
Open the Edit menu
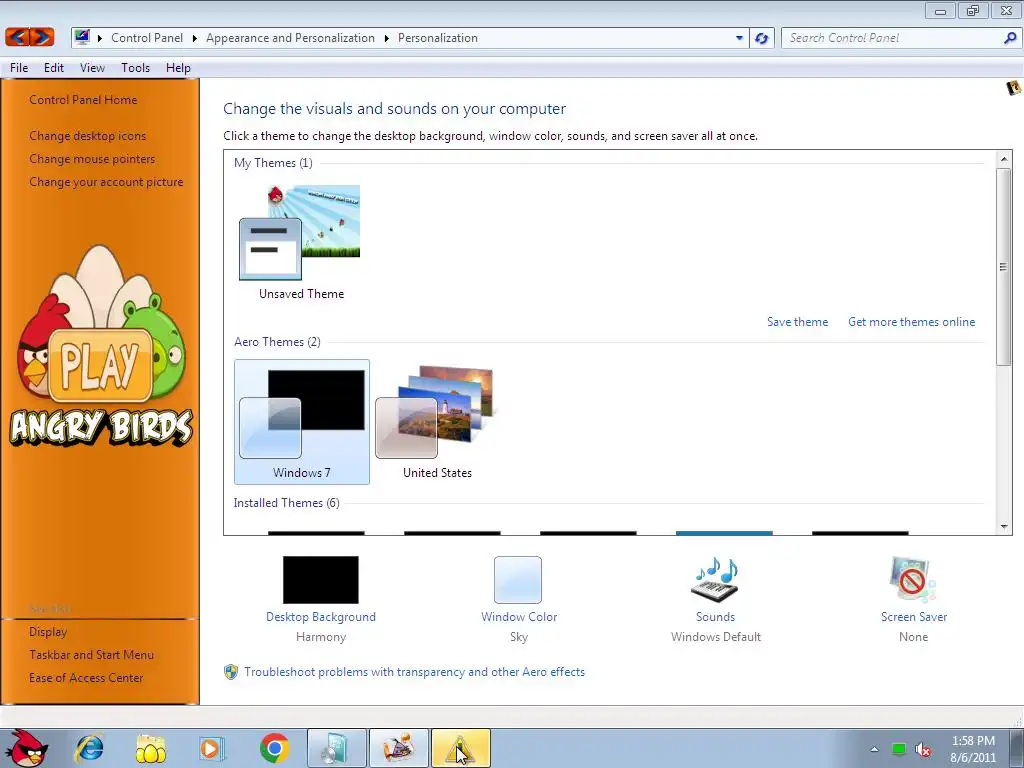pyautogui.click(x=54, y=68)
